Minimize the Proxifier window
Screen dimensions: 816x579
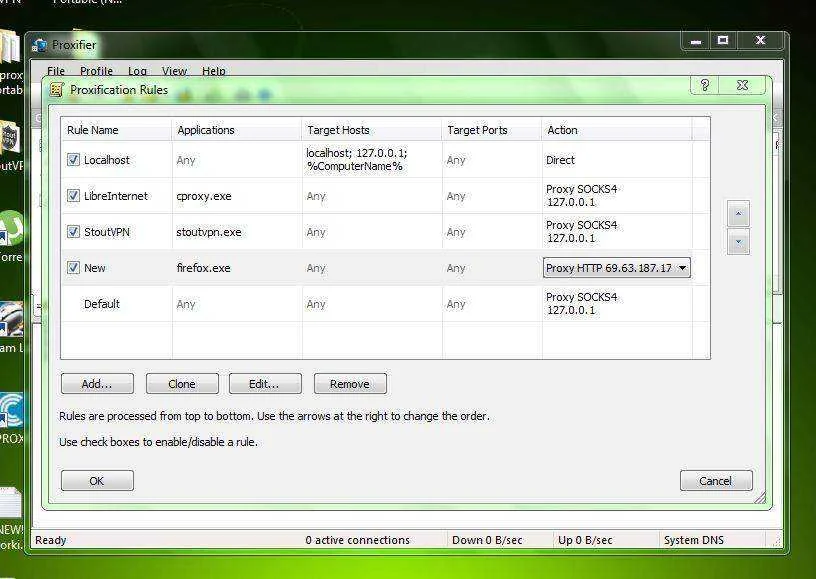[696, 41]
